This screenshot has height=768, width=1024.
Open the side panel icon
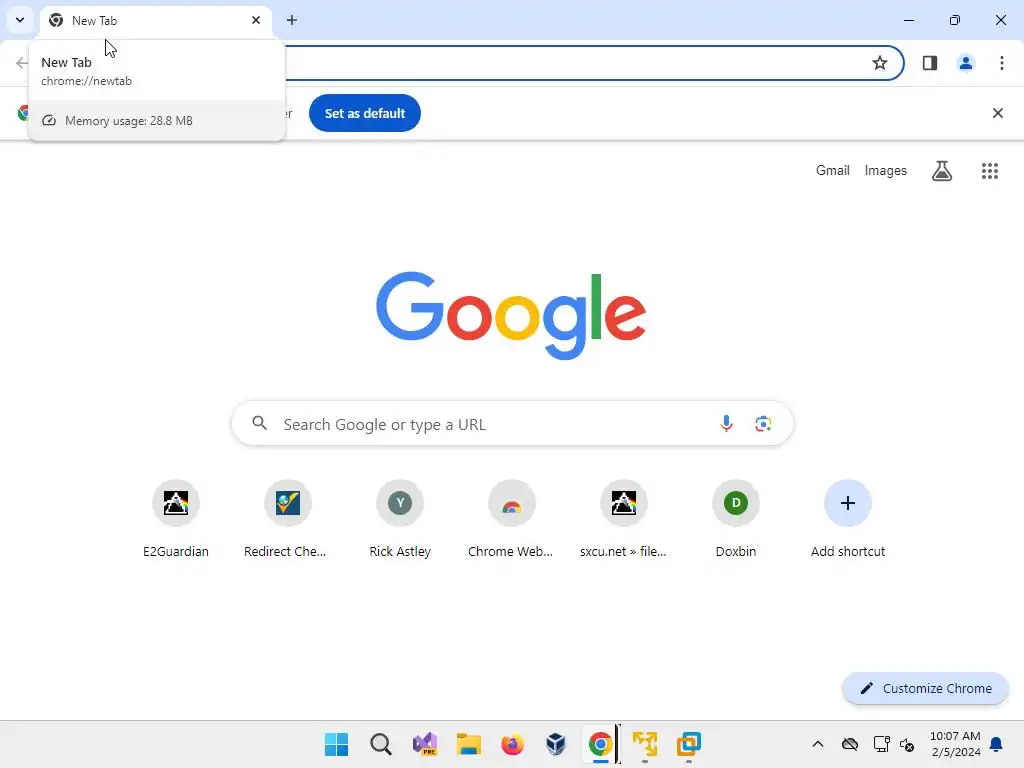point(930,63)
